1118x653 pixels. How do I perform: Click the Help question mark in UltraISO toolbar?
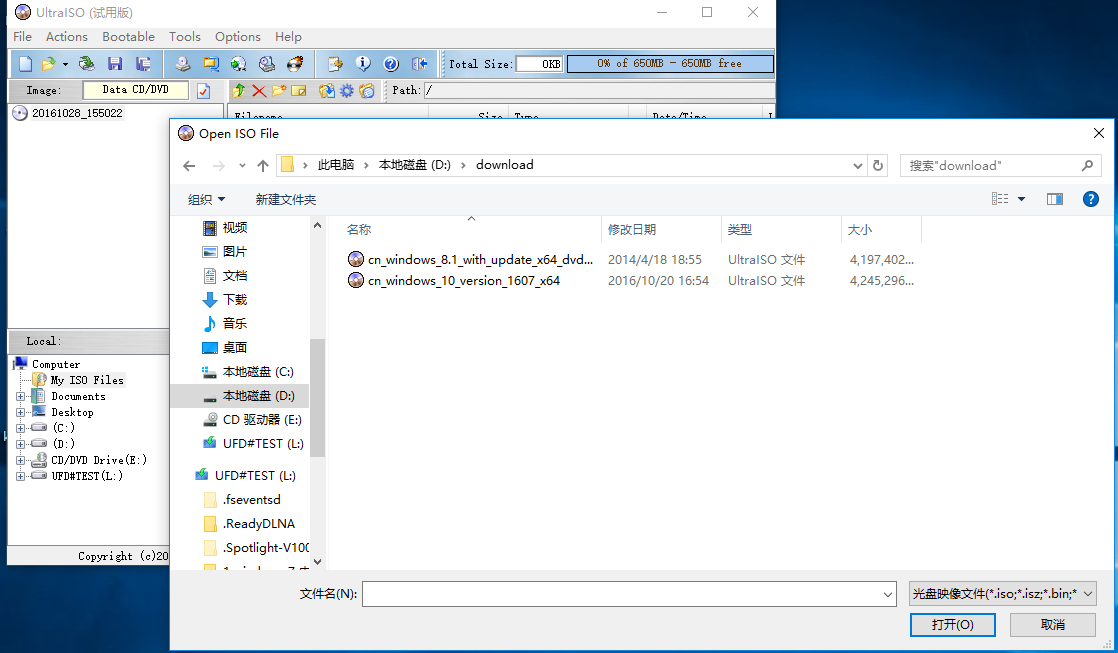point(391,64)
